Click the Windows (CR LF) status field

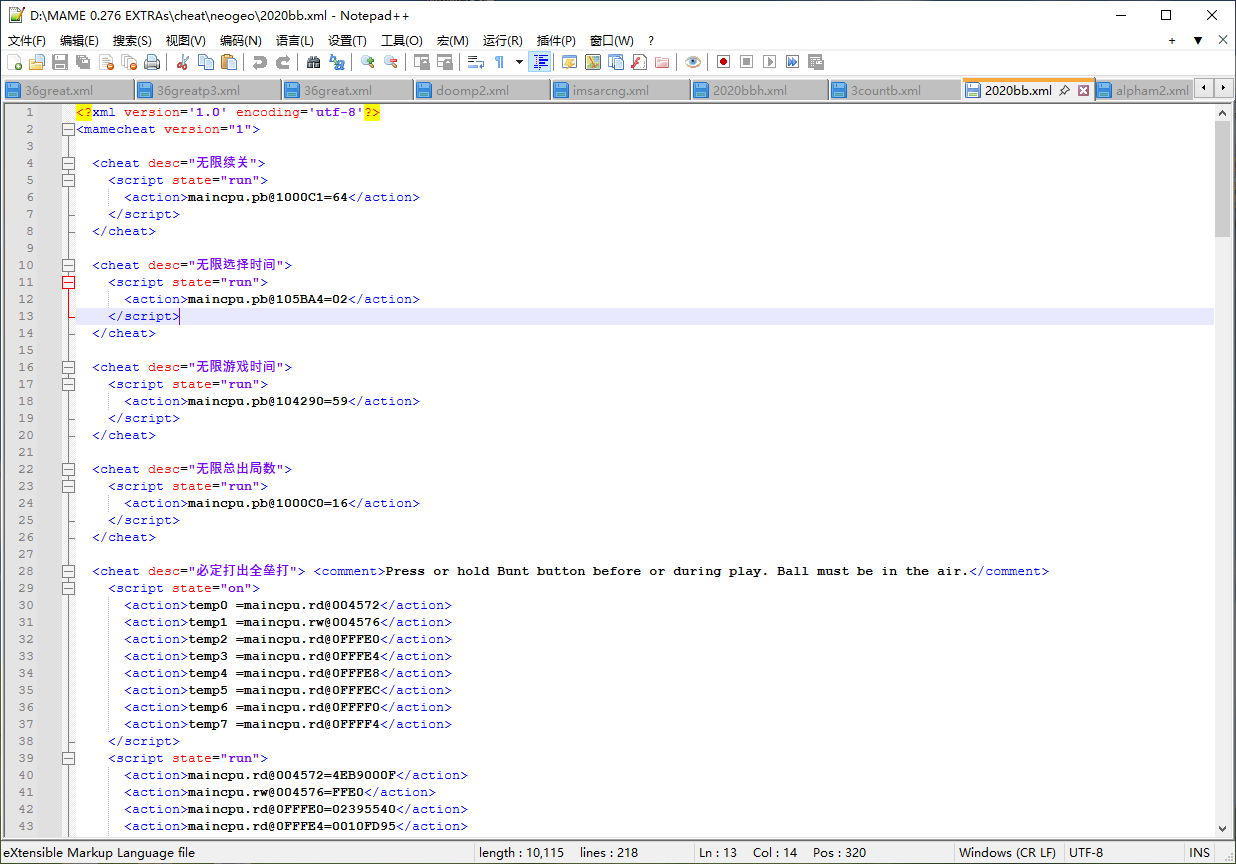click(1007, 853)
